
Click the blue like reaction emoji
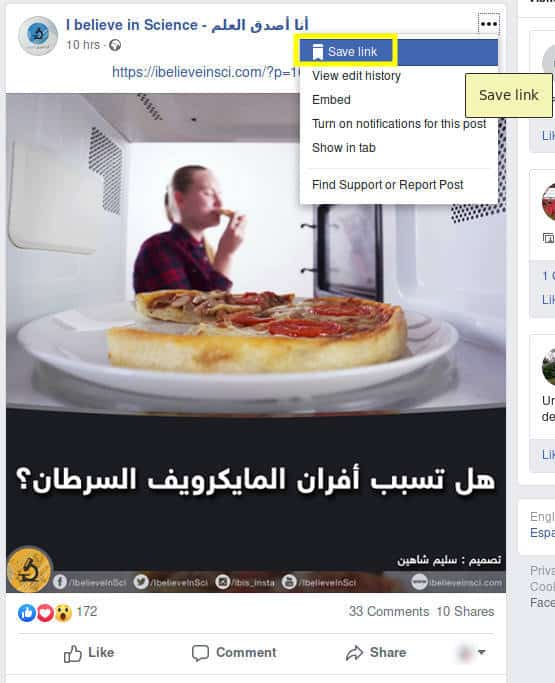coord(27,612)
